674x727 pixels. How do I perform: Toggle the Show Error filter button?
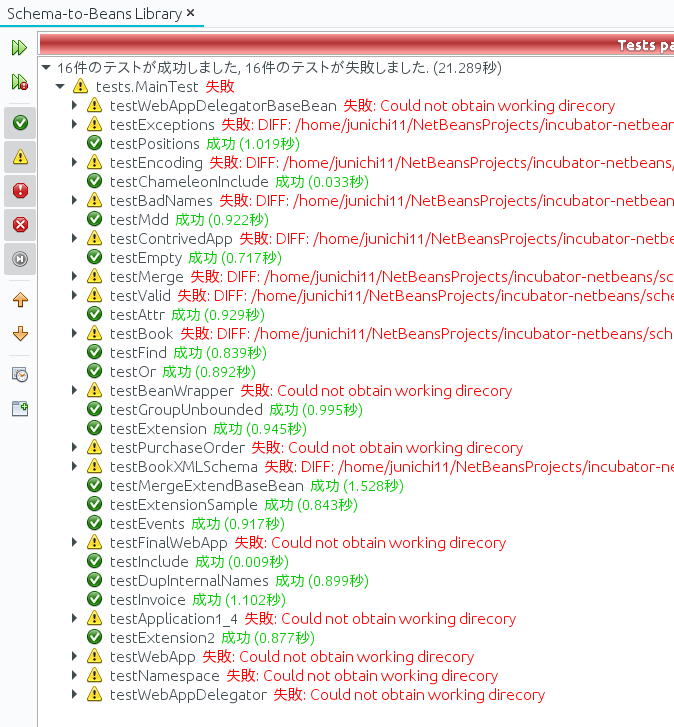[20, 191]
